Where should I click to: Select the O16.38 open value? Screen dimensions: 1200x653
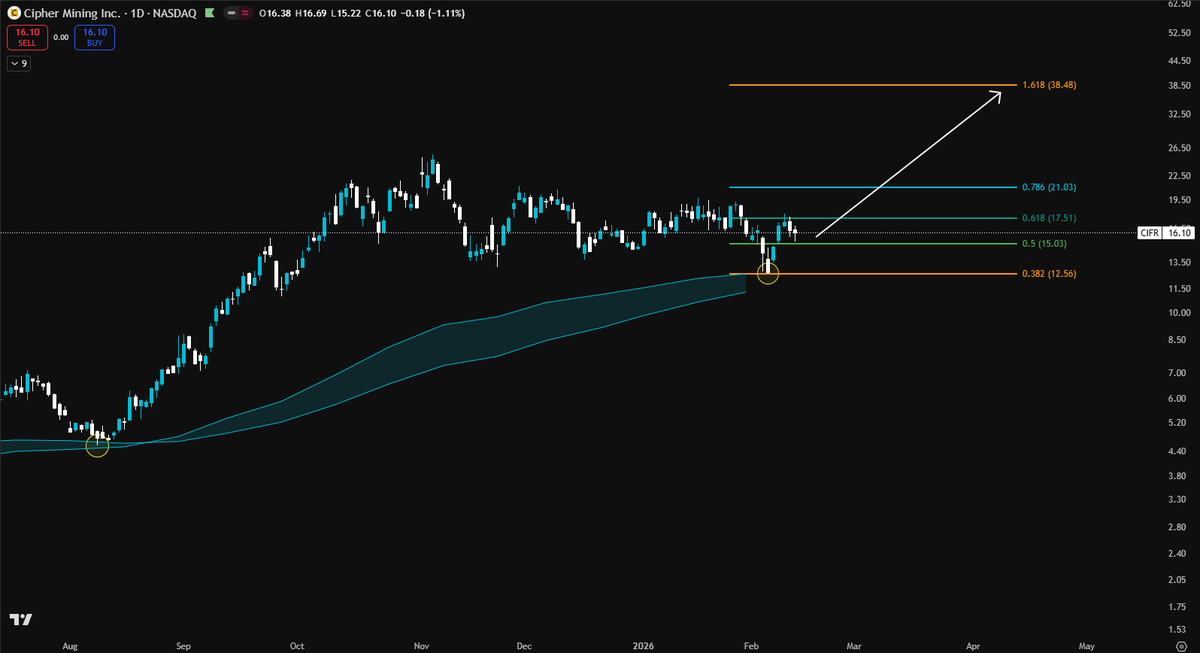(x=277, y=15)
